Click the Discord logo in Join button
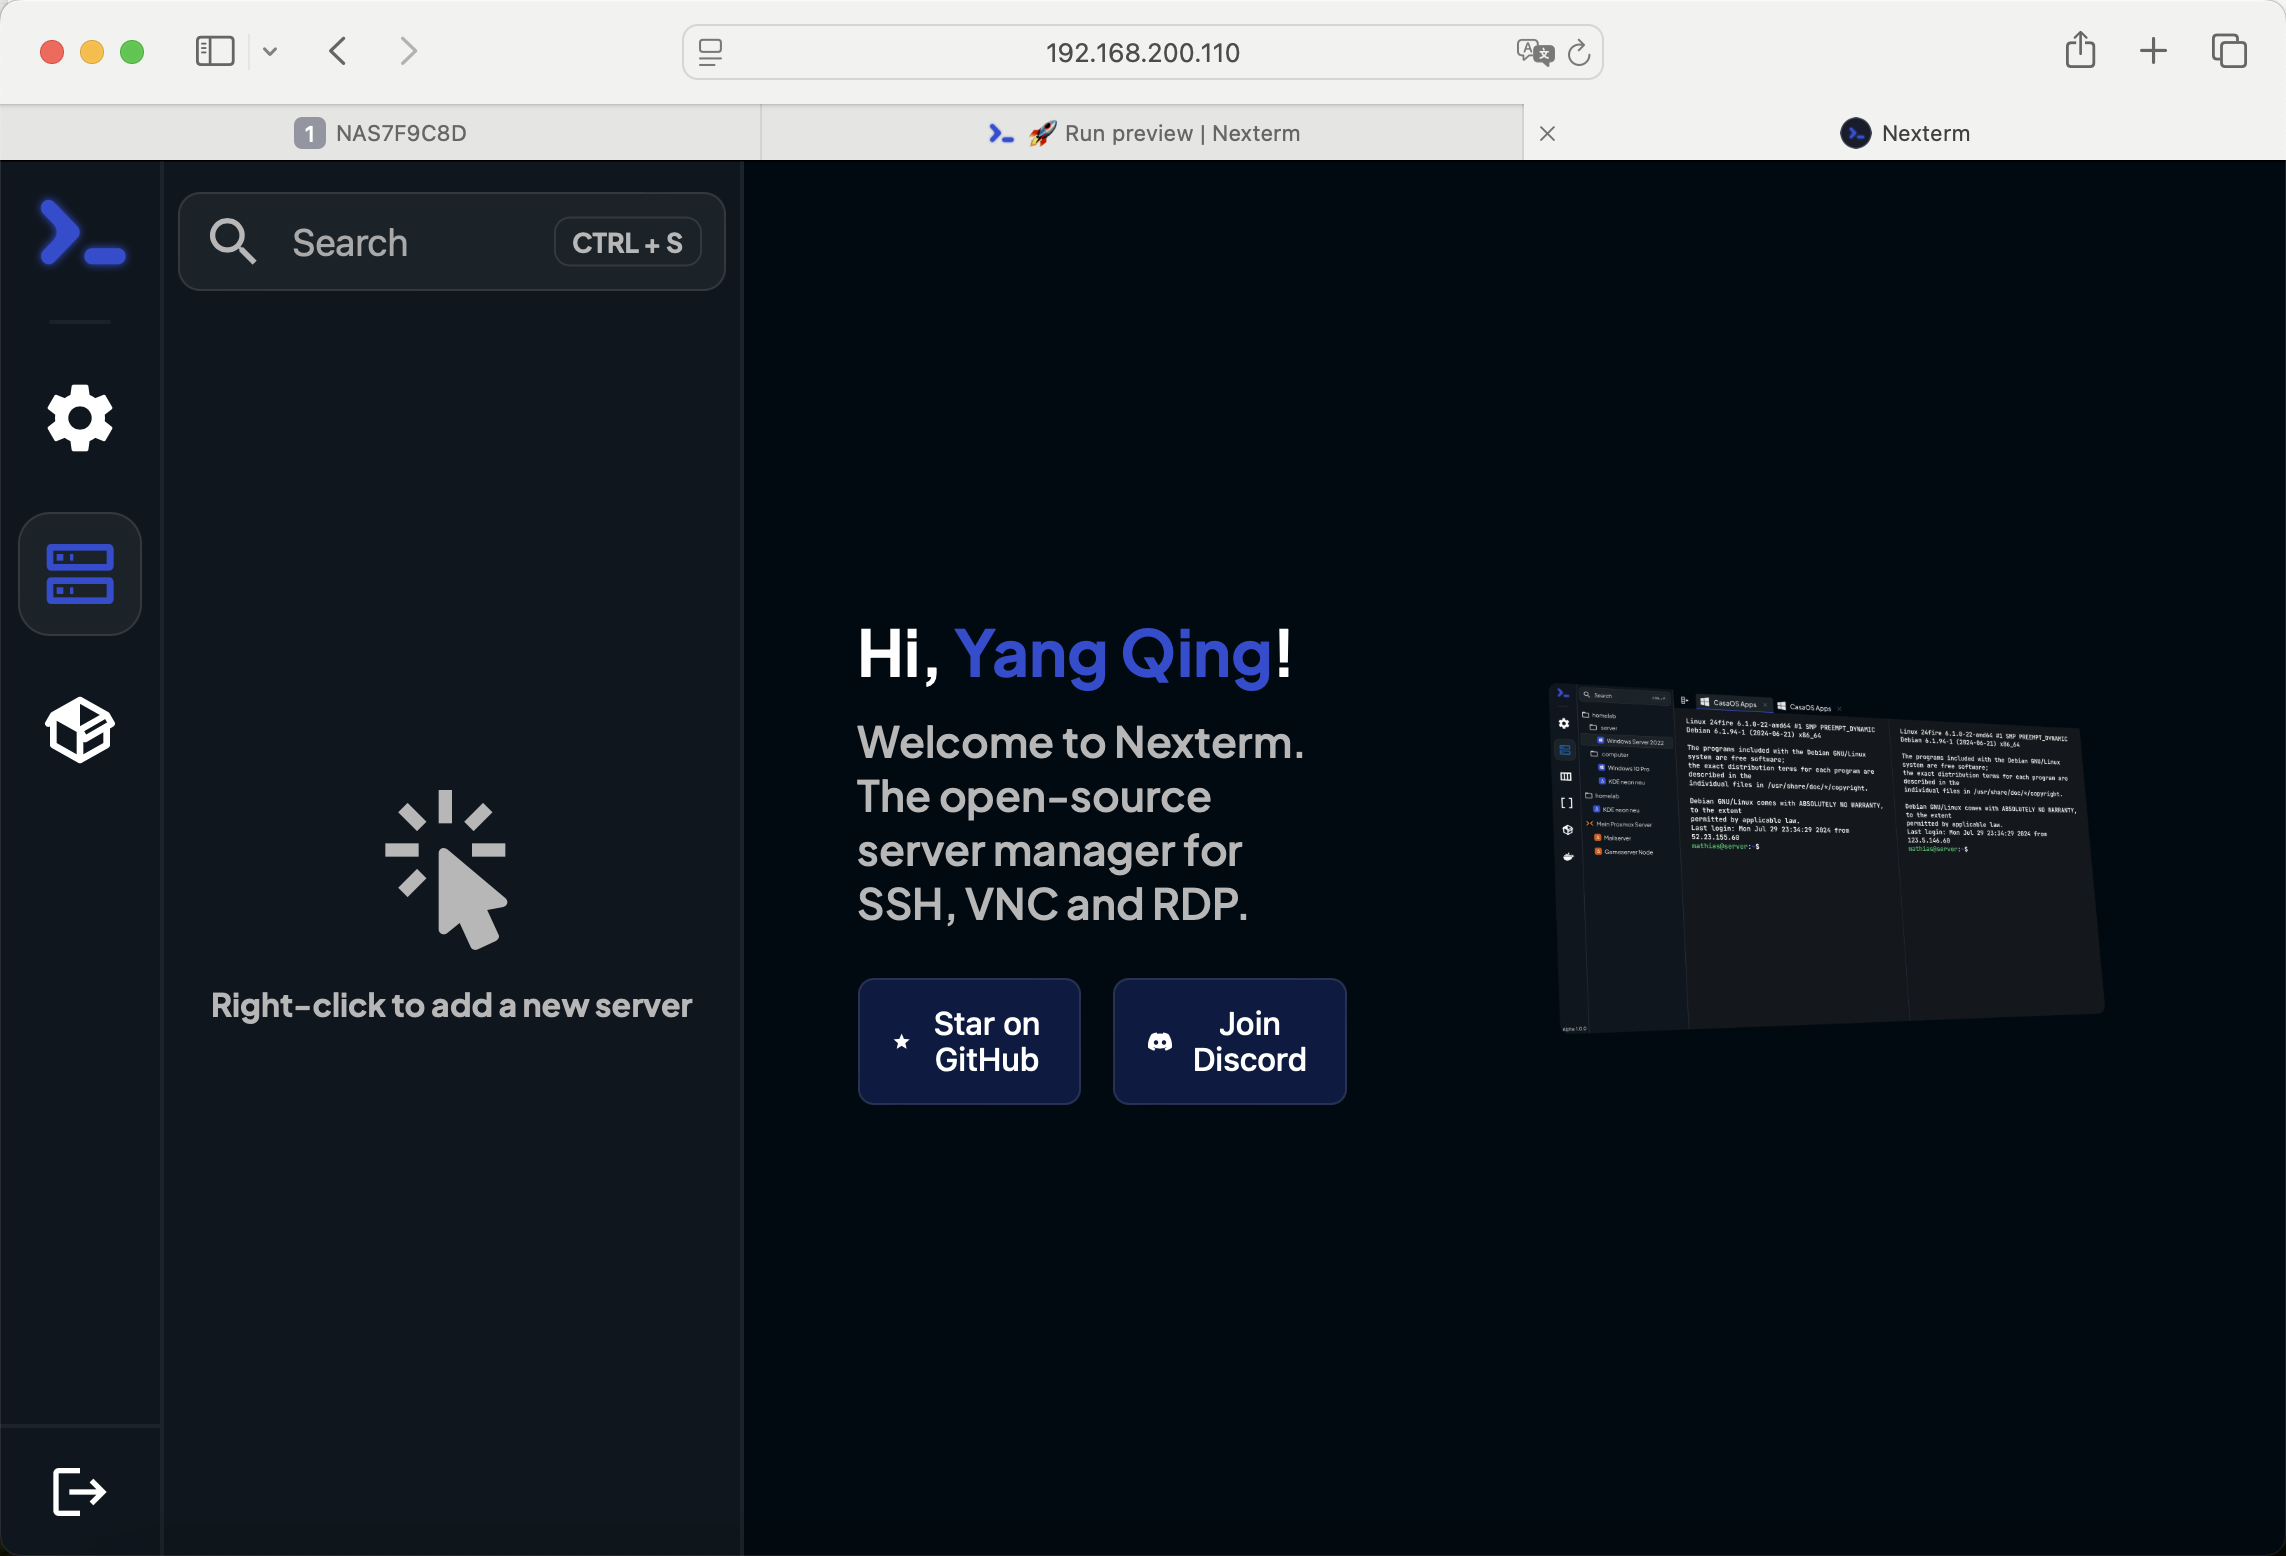Viewport: 2286px width, 1556px height. tap(1160, 1042)
